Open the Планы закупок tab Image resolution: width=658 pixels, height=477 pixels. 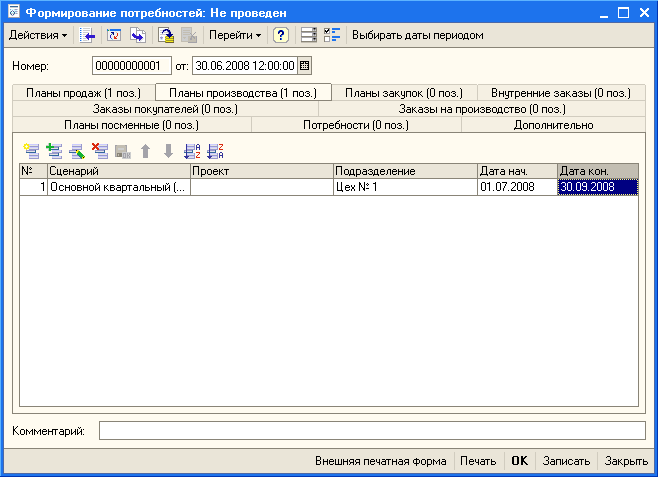pos(403,93)
